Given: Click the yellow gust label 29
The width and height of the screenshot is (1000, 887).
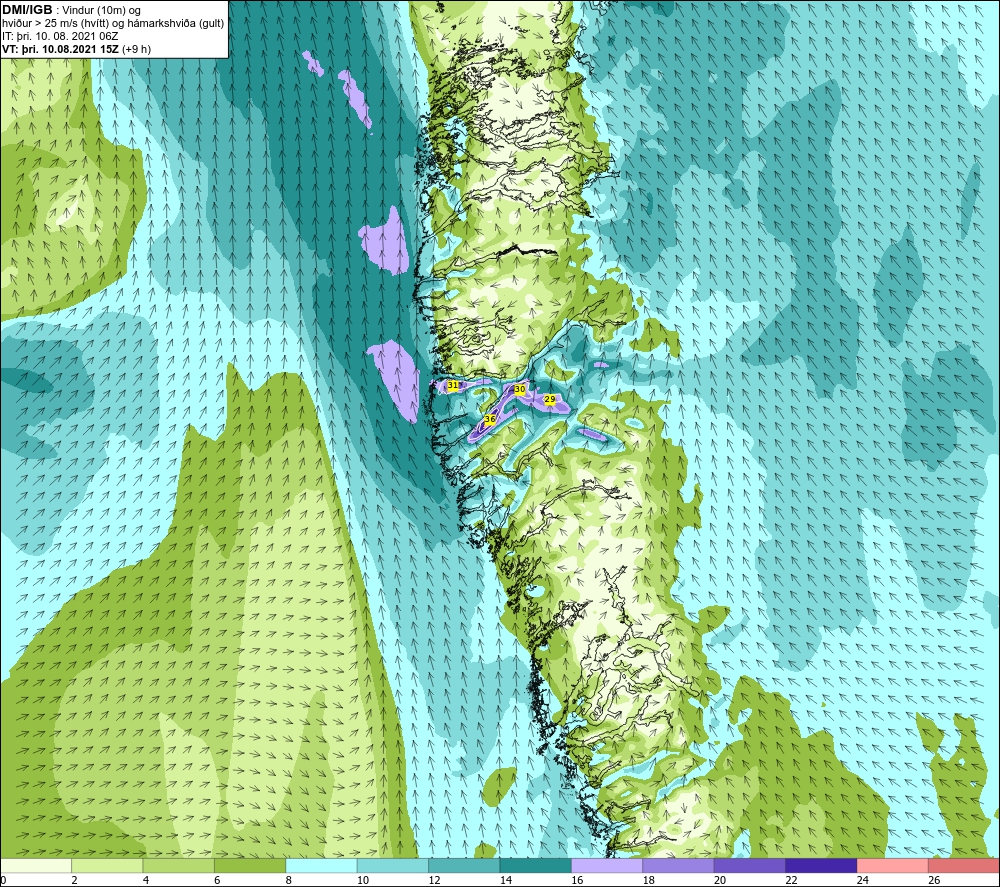Looking at the screenshot, I should (550, 399).
